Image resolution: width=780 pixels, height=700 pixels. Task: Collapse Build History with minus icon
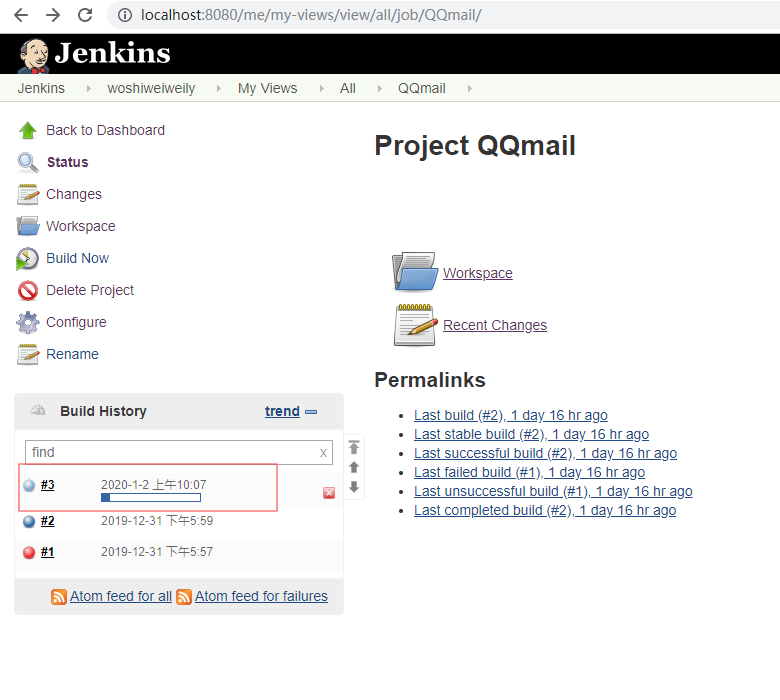pos(311,412)
